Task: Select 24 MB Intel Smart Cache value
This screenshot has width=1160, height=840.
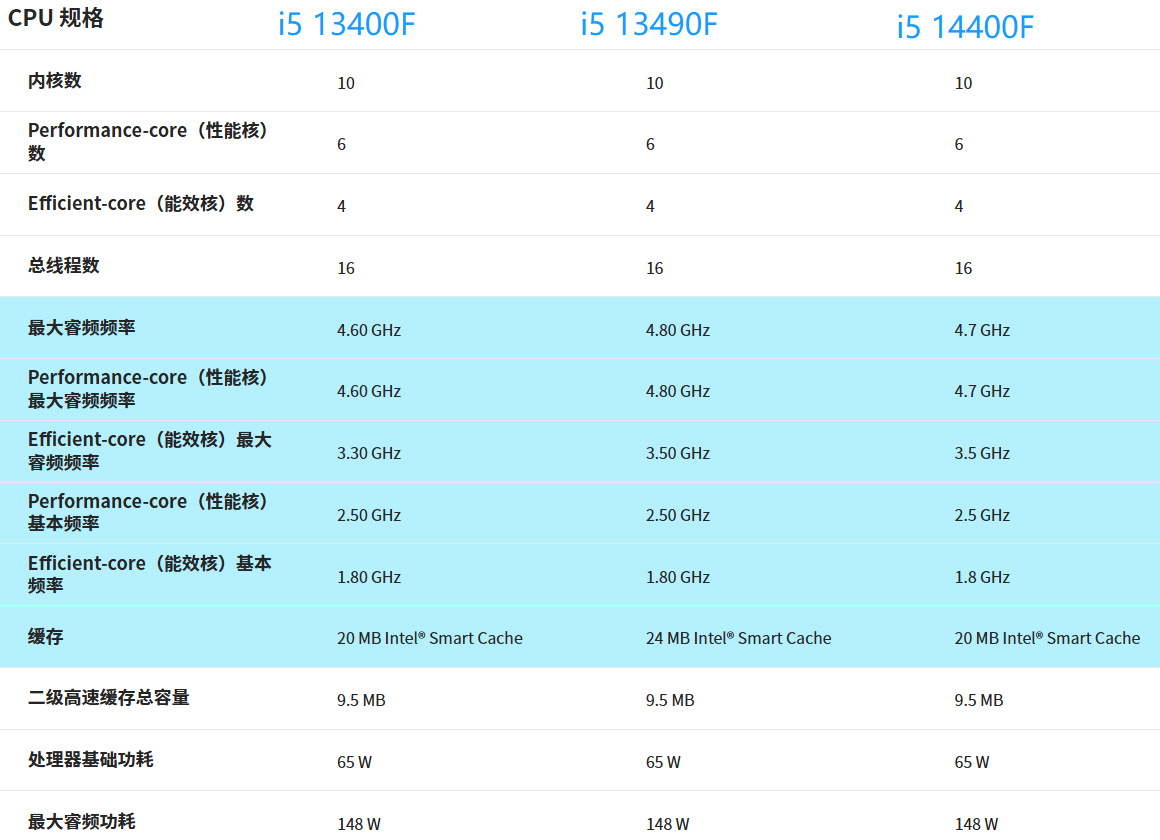Action: [738, 638]
